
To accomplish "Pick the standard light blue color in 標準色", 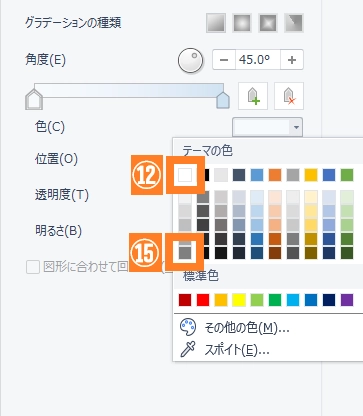I will pos(293,300).
